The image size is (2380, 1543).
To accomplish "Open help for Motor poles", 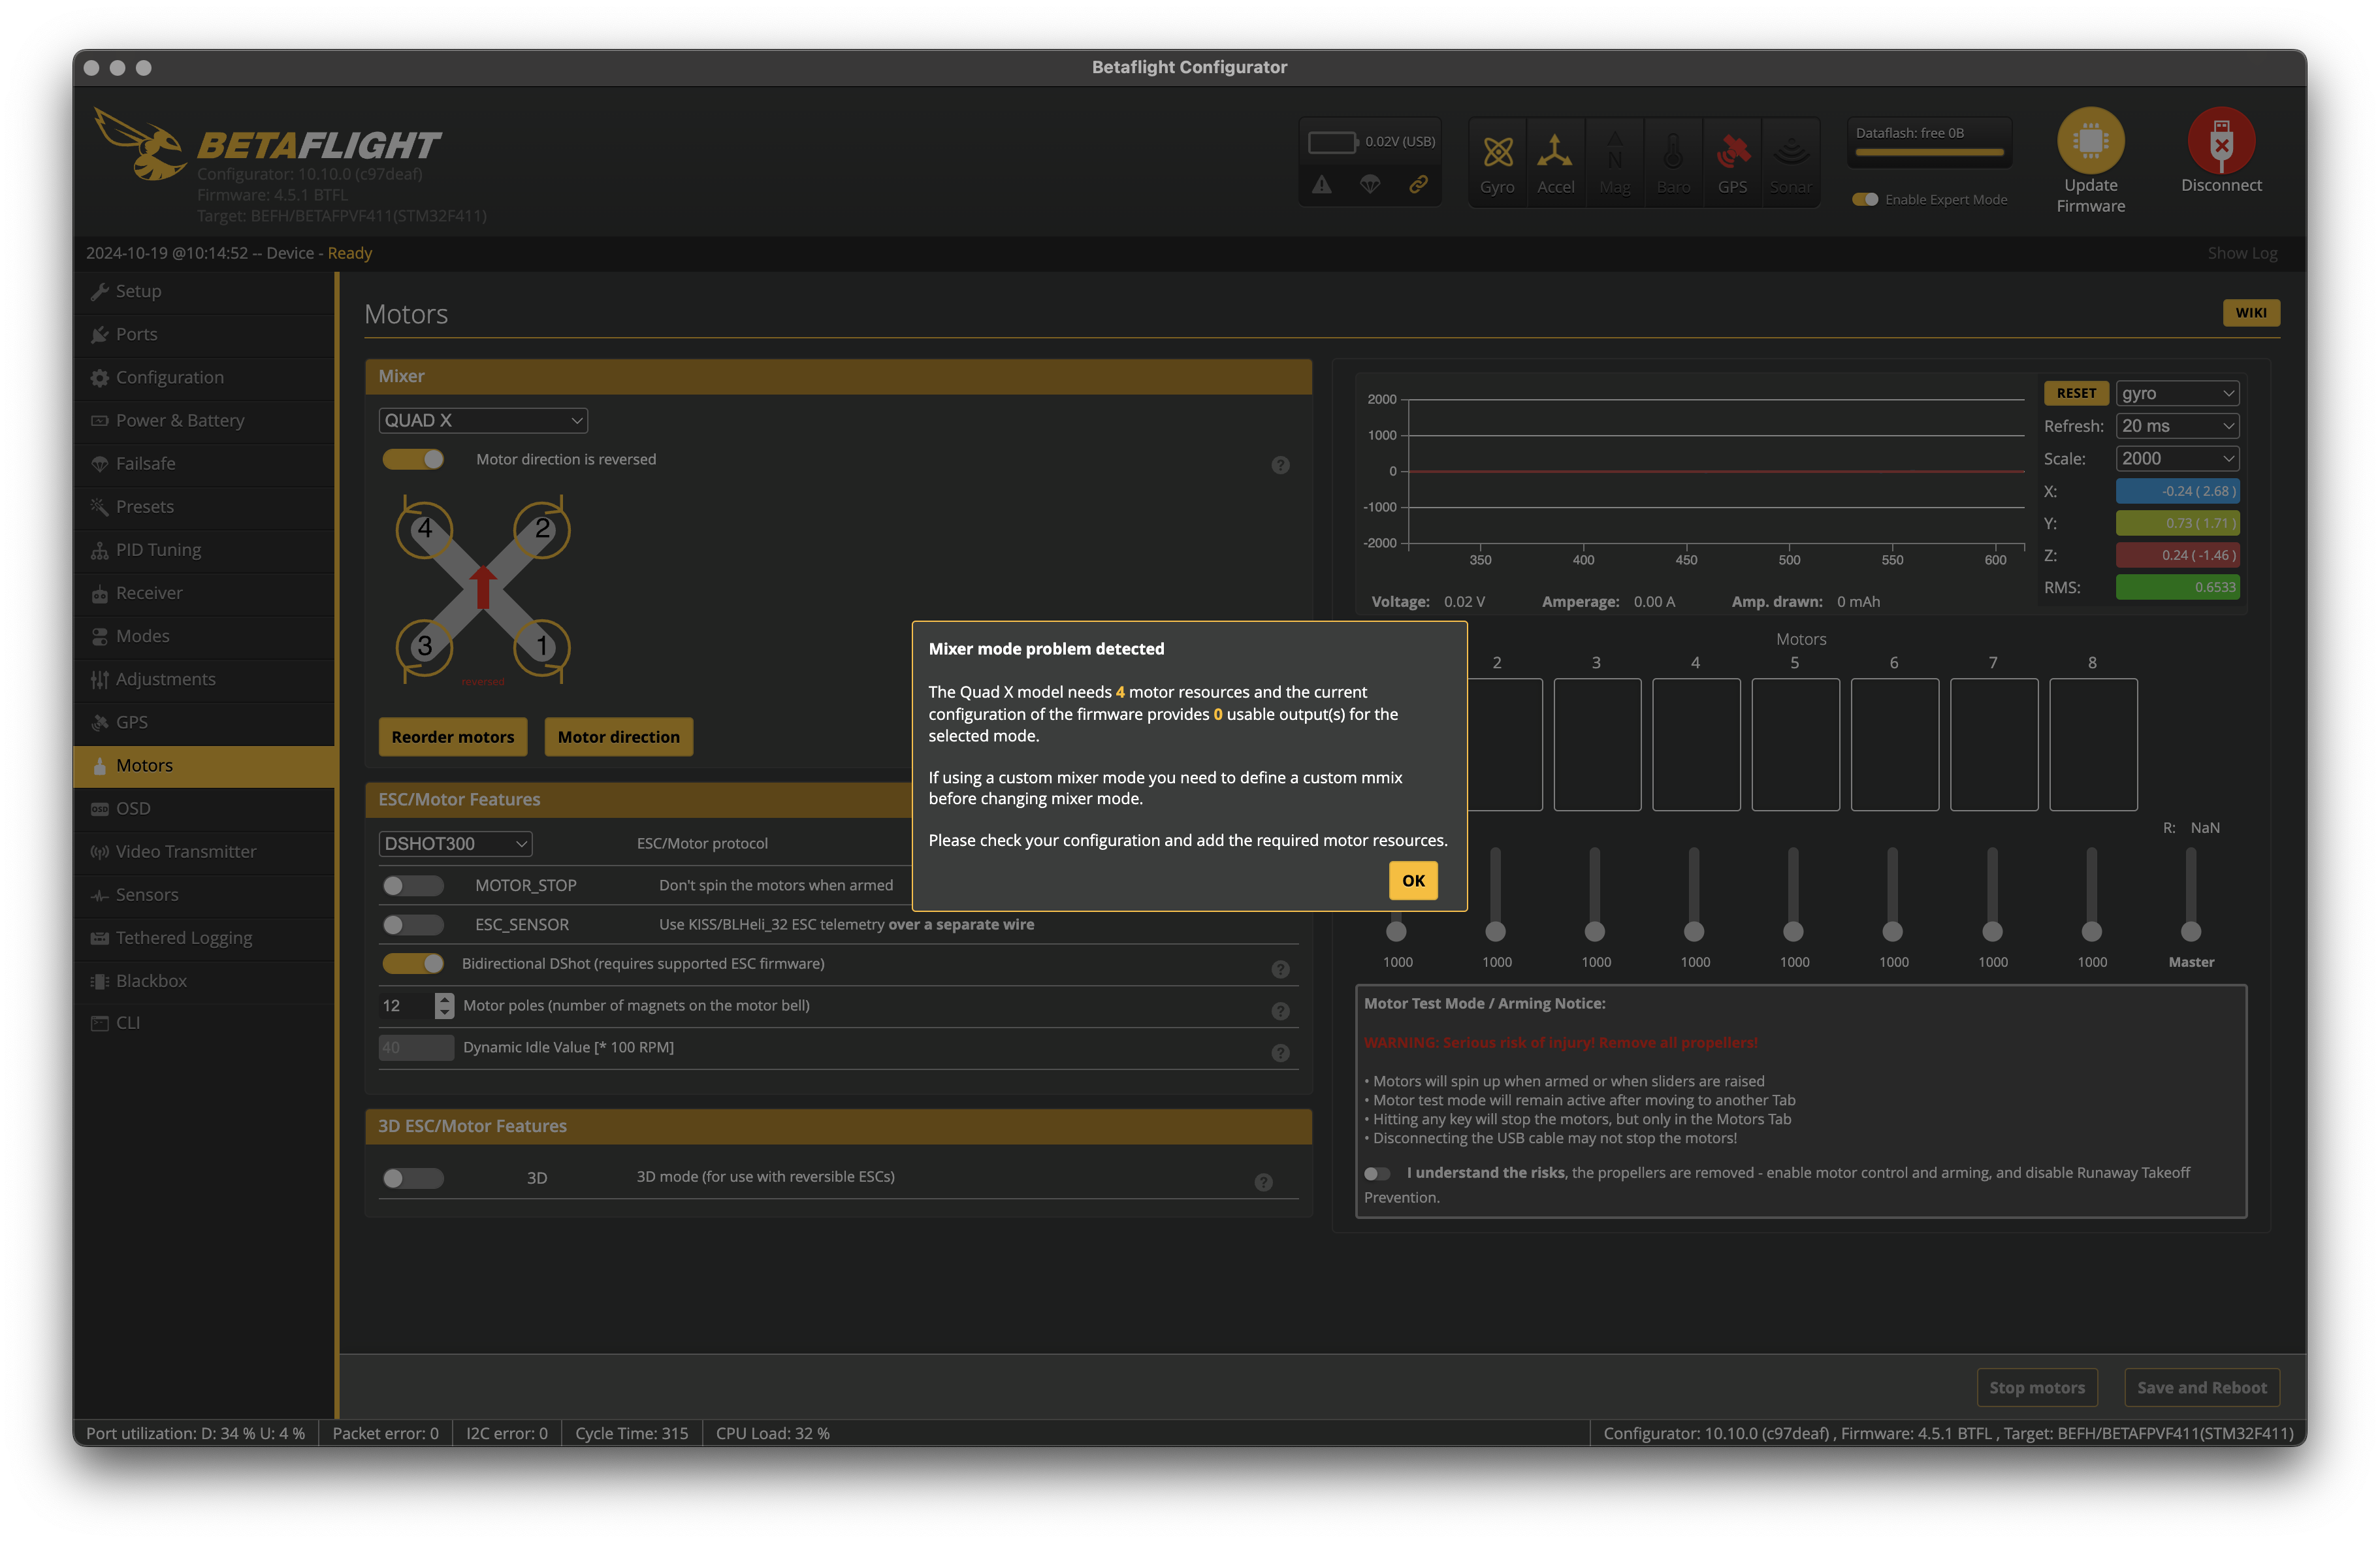I will 1280,1011.
